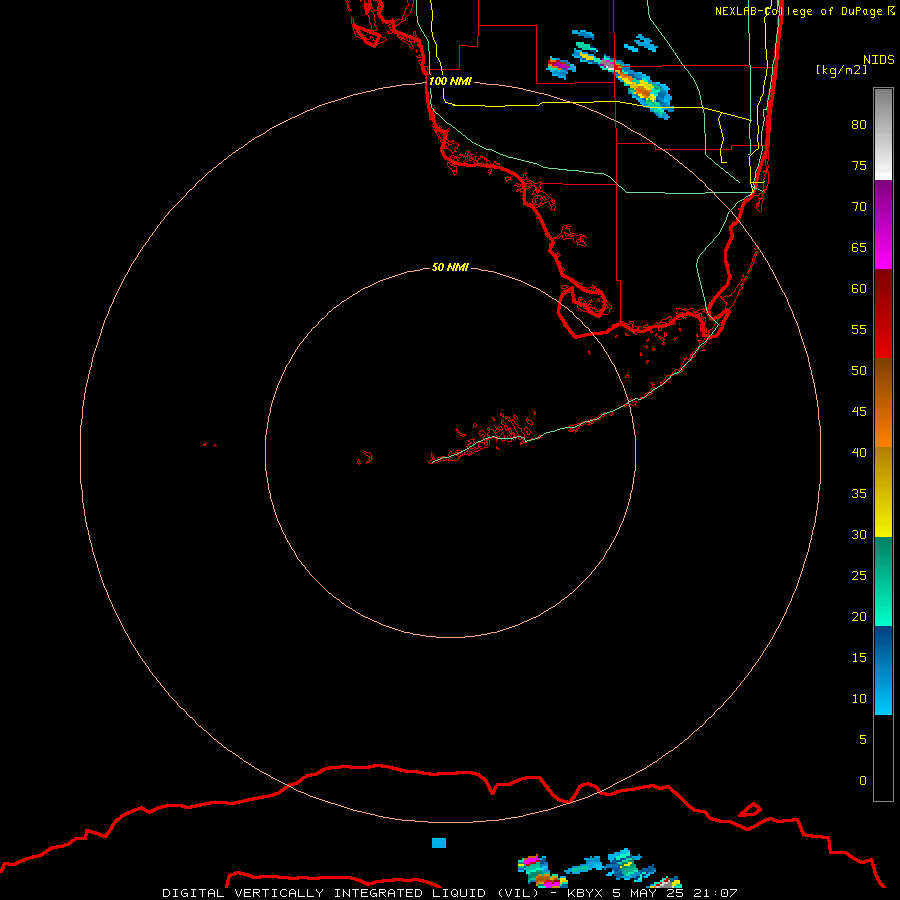Click the NIDS label above the scale
The width and height of the screenshot is (900, 900).
[x=878, y=59]
